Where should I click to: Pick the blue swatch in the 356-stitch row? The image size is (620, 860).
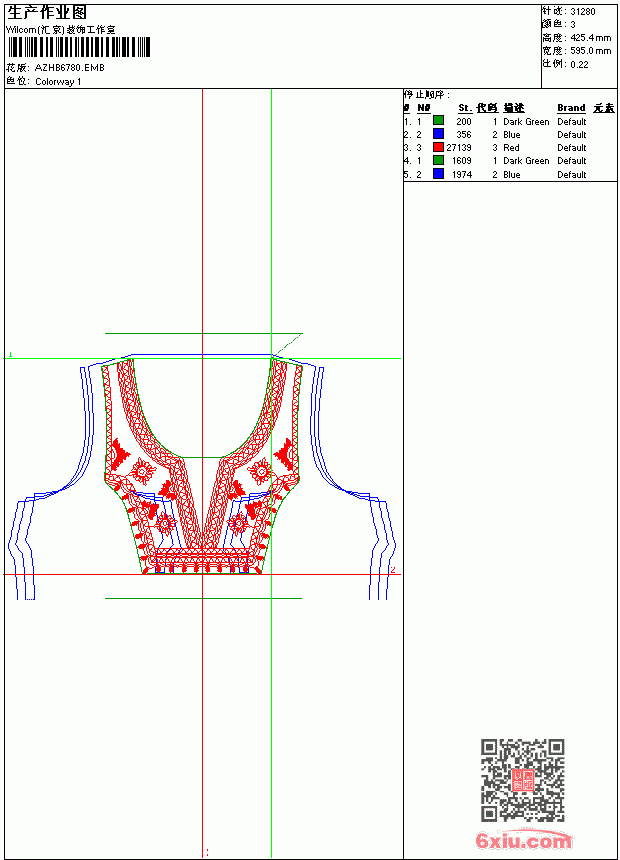point(438,134)
